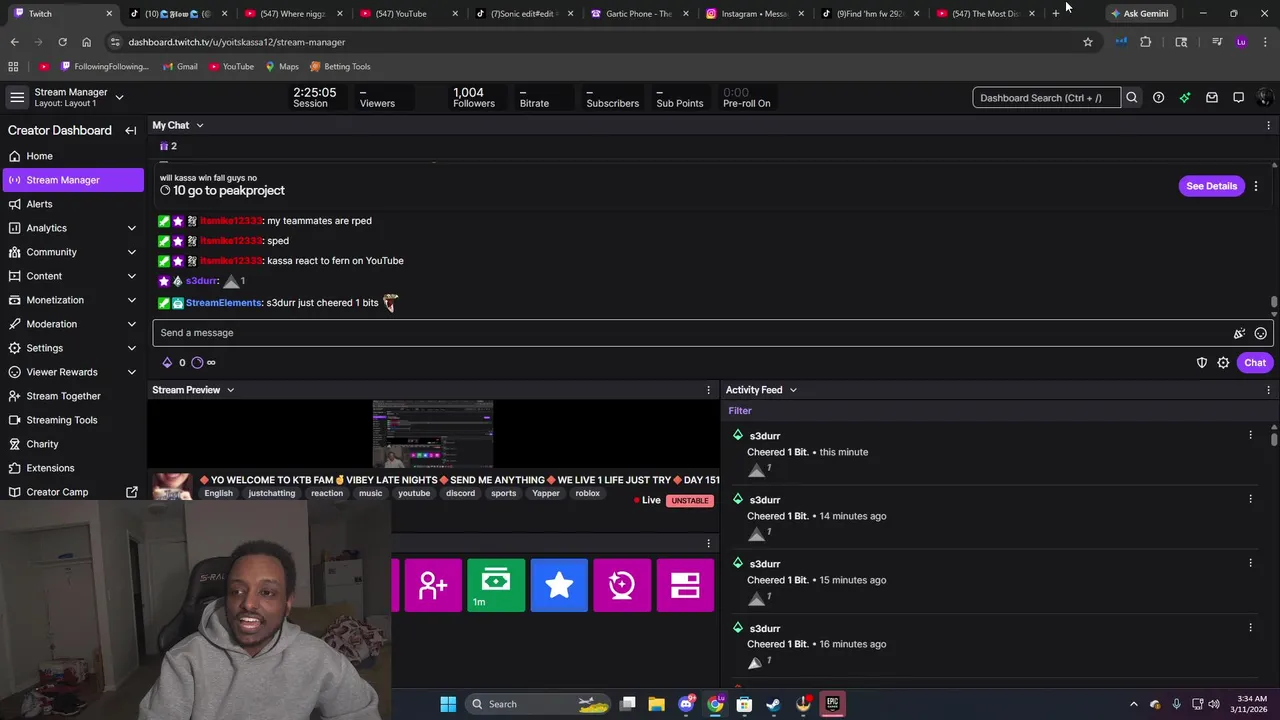This screenshot has height=720, width=1280.
Task: Open Activity Feed panel three-dot menu
Action: [x=1269, y=390]
